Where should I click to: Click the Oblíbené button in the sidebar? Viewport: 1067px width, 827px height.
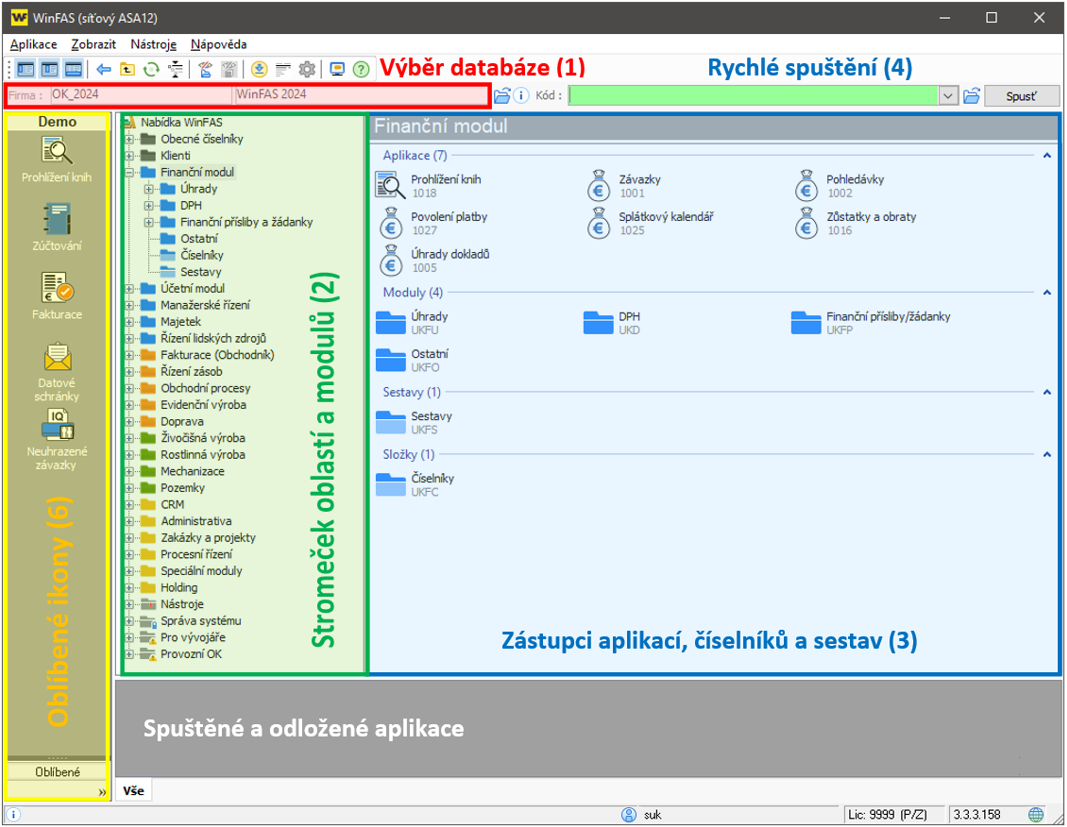click(x=58, y=771)
